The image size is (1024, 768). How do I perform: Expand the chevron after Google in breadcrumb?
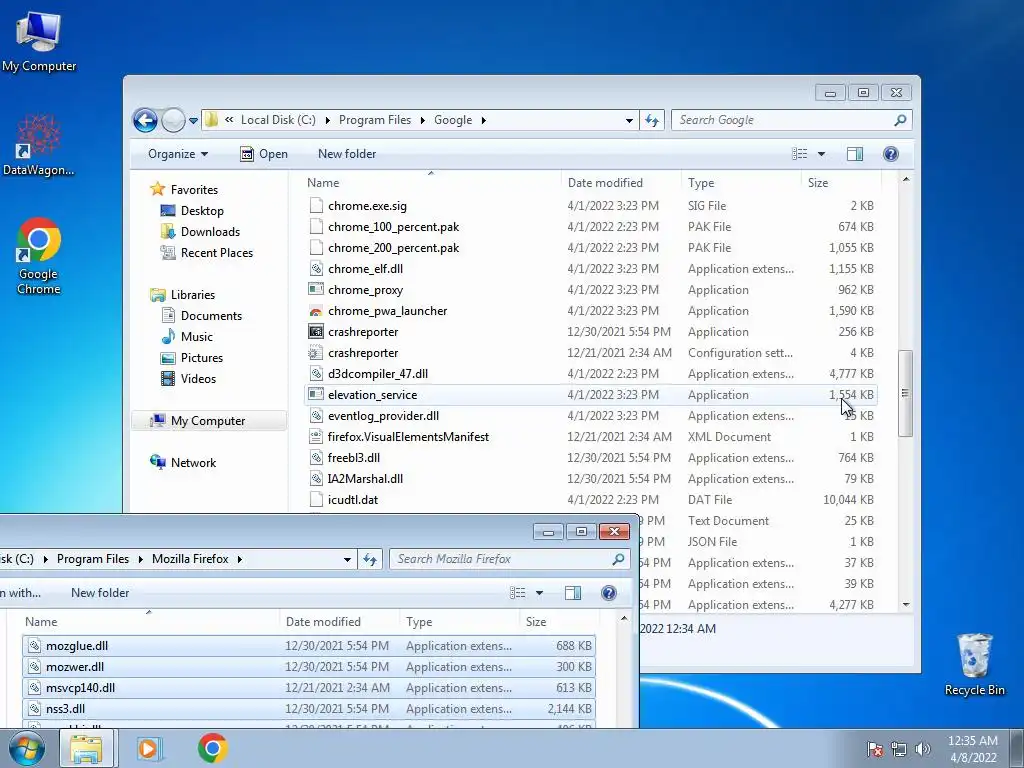[x=483, y=120]
